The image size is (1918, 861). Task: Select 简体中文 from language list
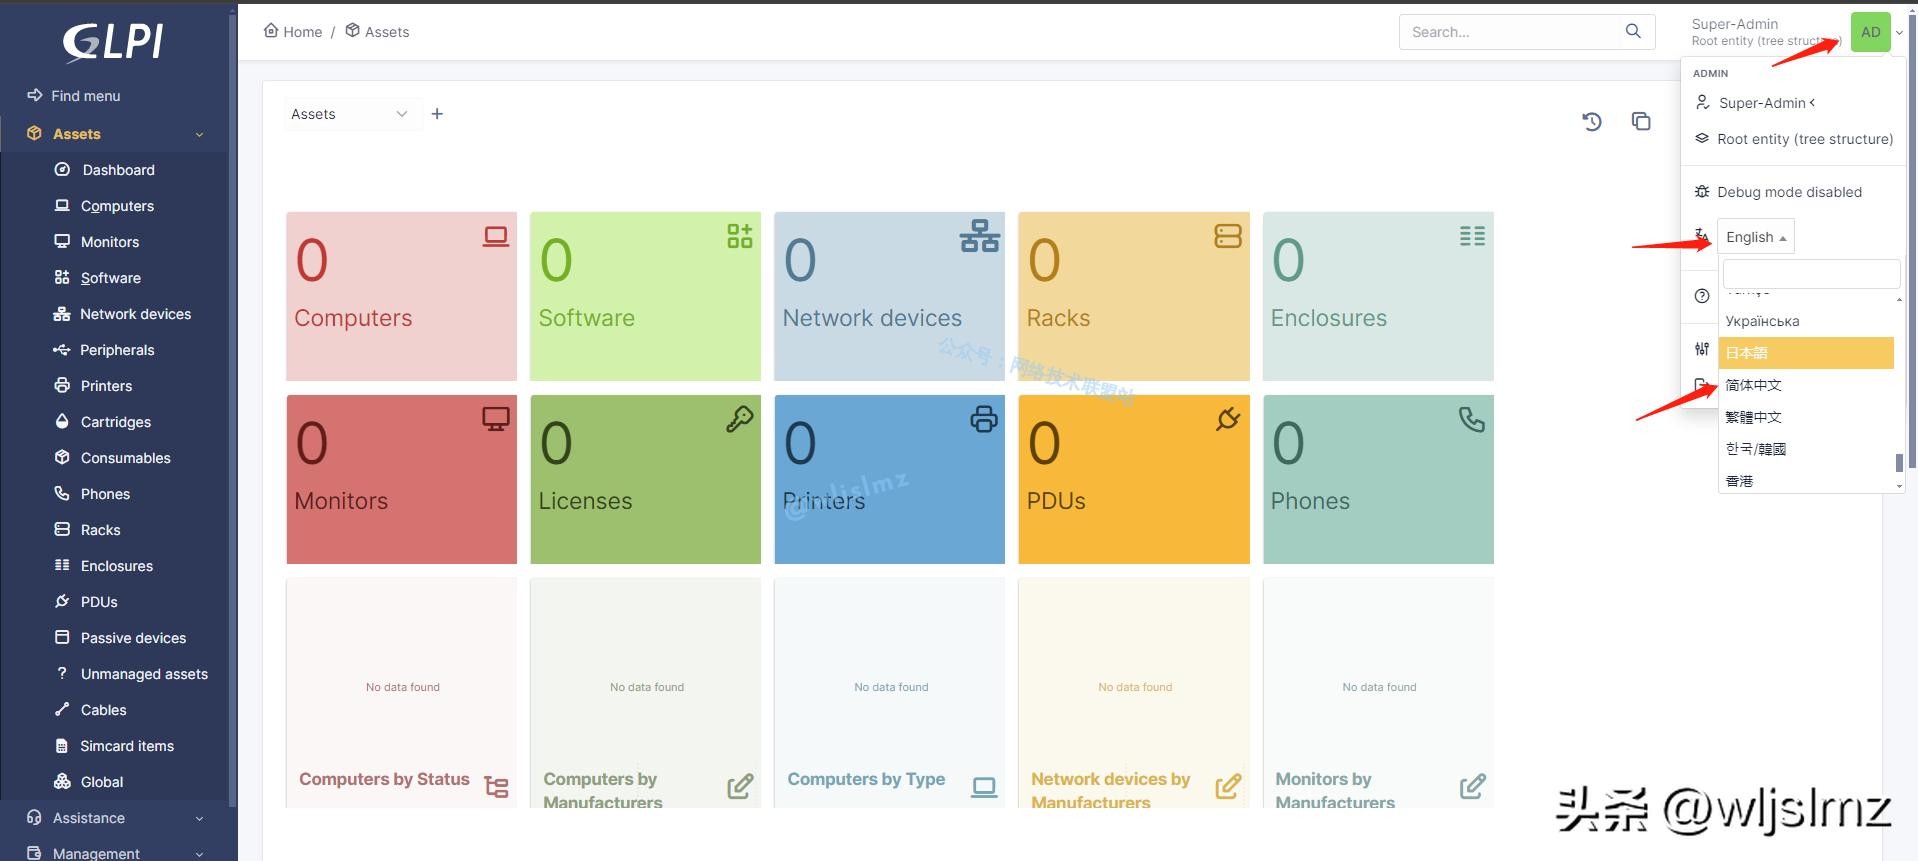pos(1754,385)
